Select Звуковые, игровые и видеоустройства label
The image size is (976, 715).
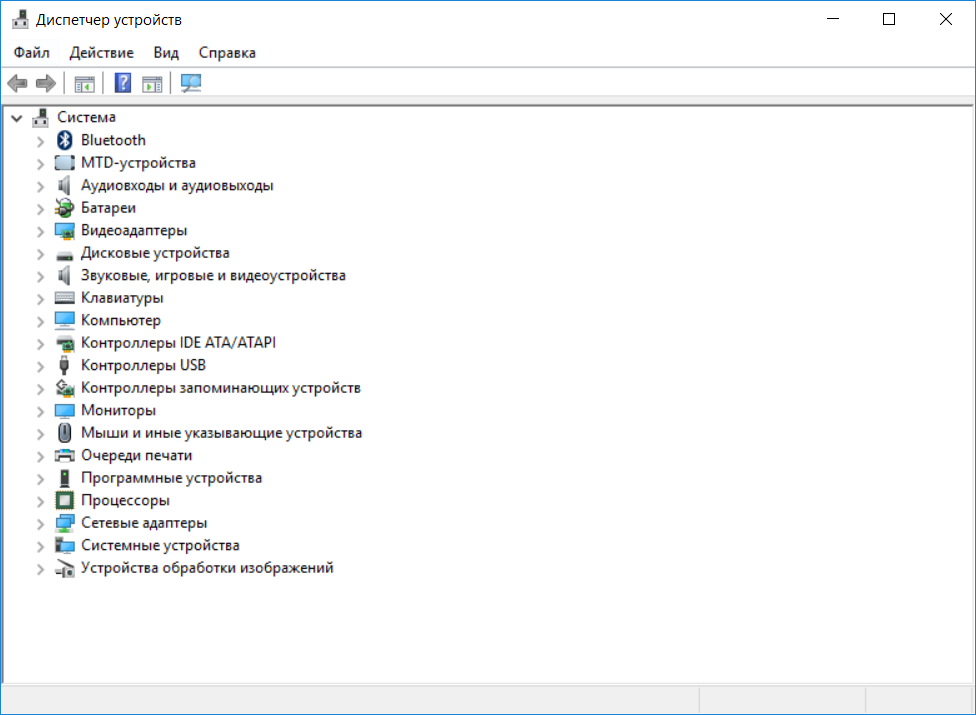[x=213, y=275]
